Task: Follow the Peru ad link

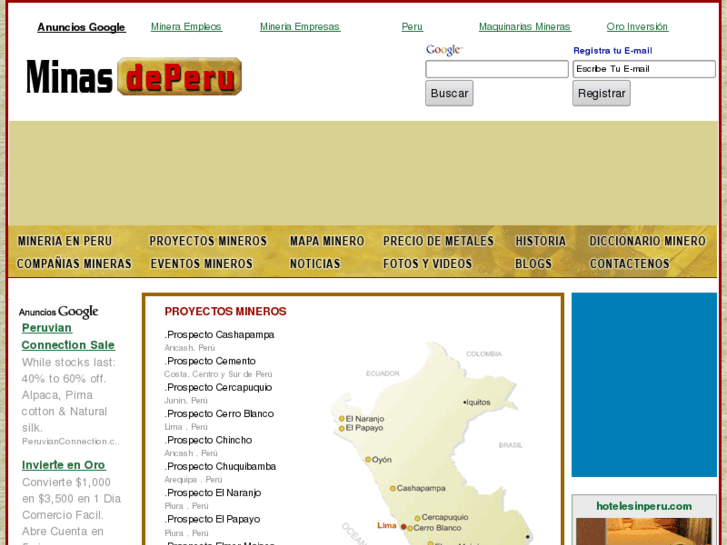Action: coord(412,27)
